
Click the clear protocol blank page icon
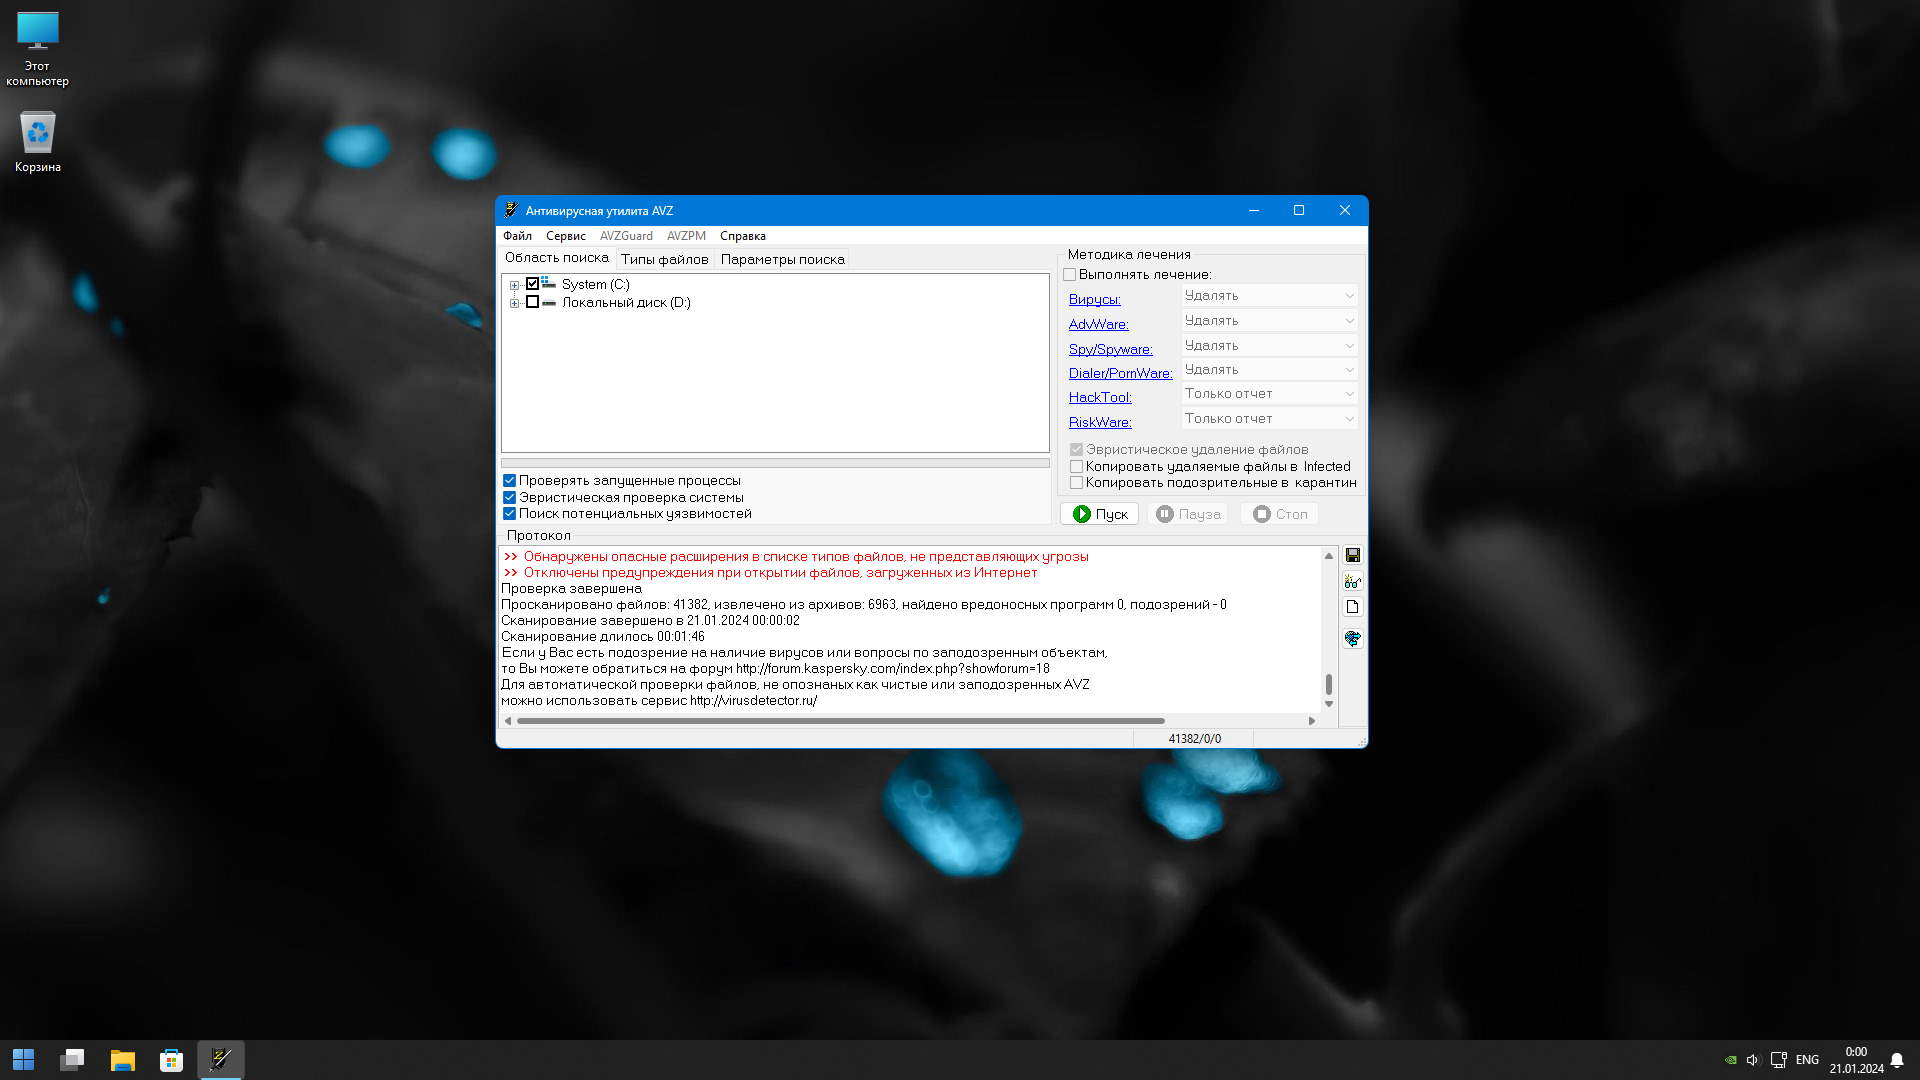click(x=1352, y=607)
